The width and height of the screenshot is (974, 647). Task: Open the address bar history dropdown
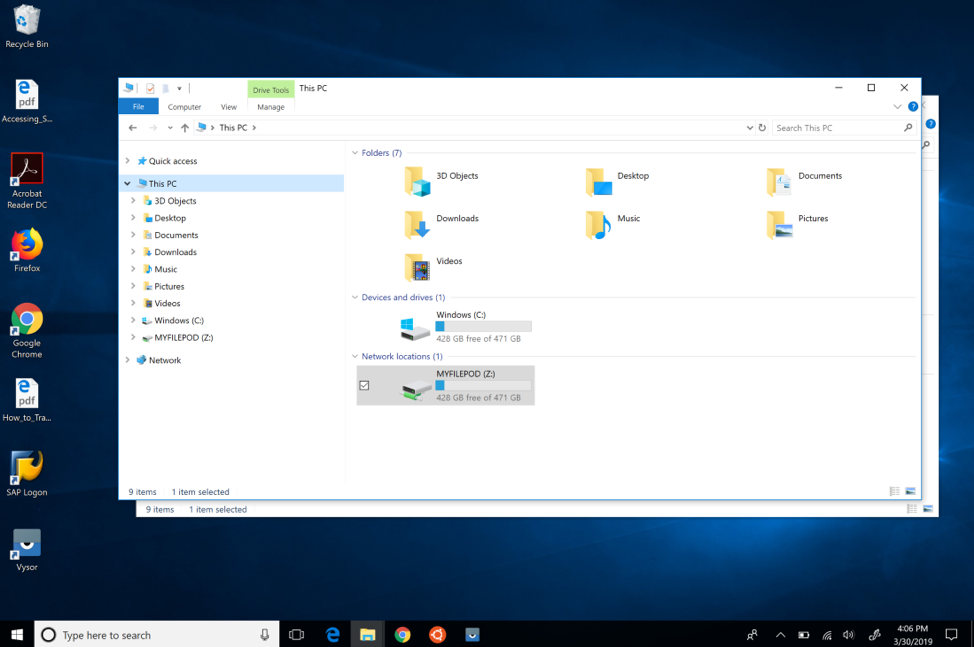pos(749,128)
